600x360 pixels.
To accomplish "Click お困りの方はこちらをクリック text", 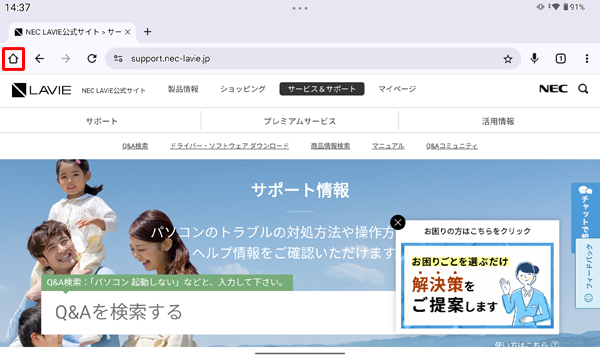I will (x=477, y=231).
